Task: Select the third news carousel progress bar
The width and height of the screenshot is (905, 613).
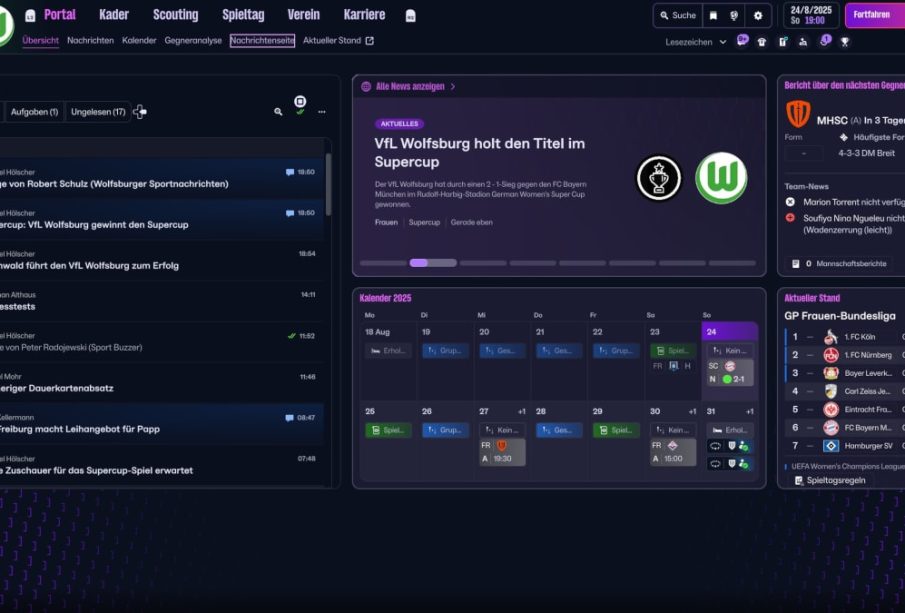Action: tap(483, 263)
